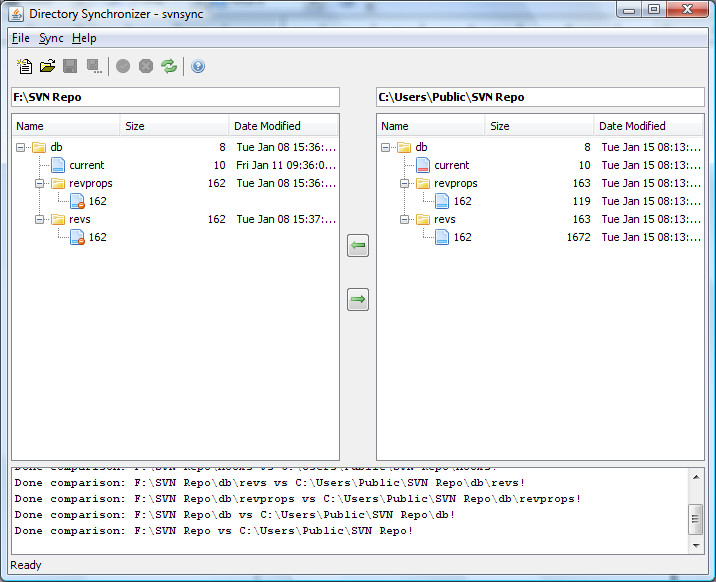The height and width of the screenshot is (582, 716).
Task: Select revprops folder icon in left pane
Action: (58, 183)
